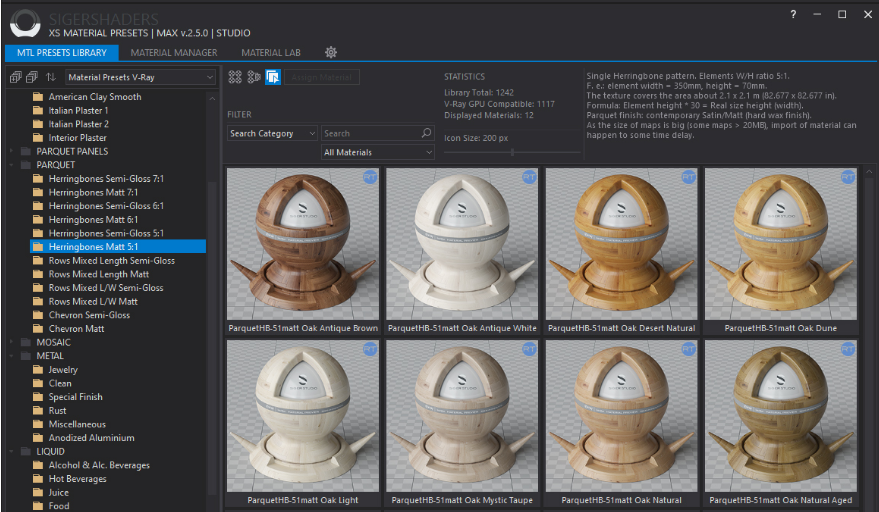Select Herringbones Semi-Gloss 6:1 category
Screen dimensions: 879x512
tap(106, 206)
